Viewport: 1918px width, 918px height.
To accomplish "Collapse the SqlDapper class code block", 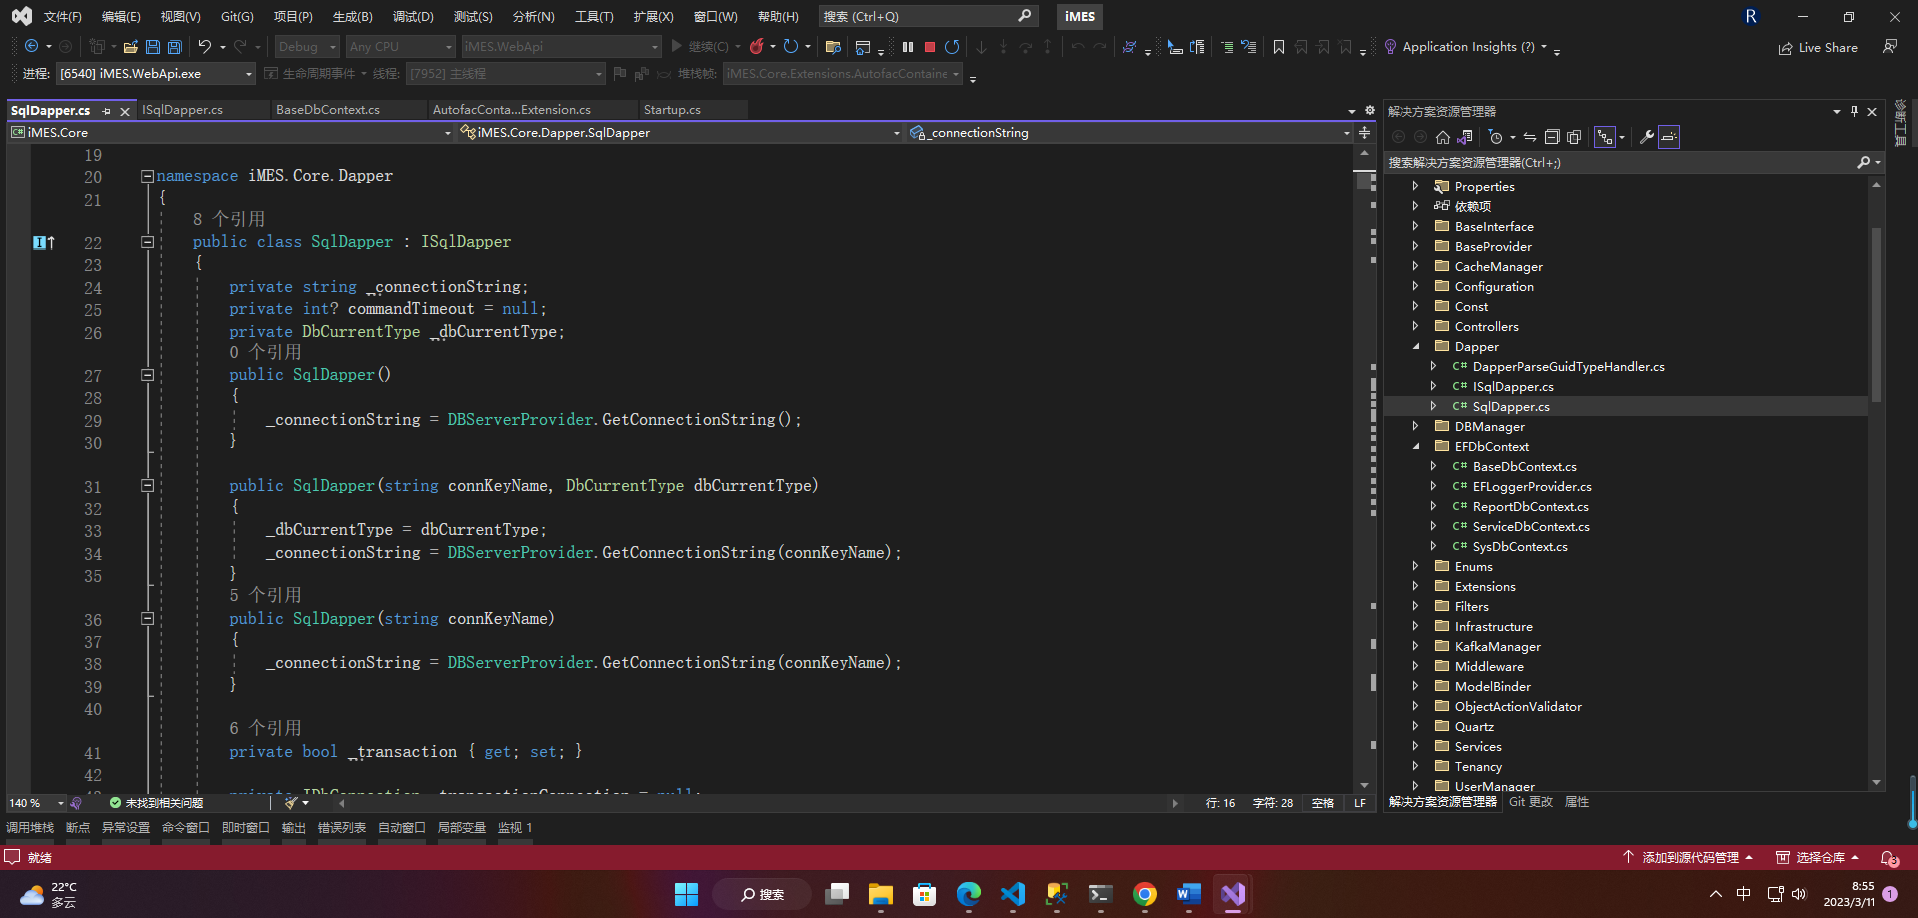I will pyautogui.click(x=147, y=242).
